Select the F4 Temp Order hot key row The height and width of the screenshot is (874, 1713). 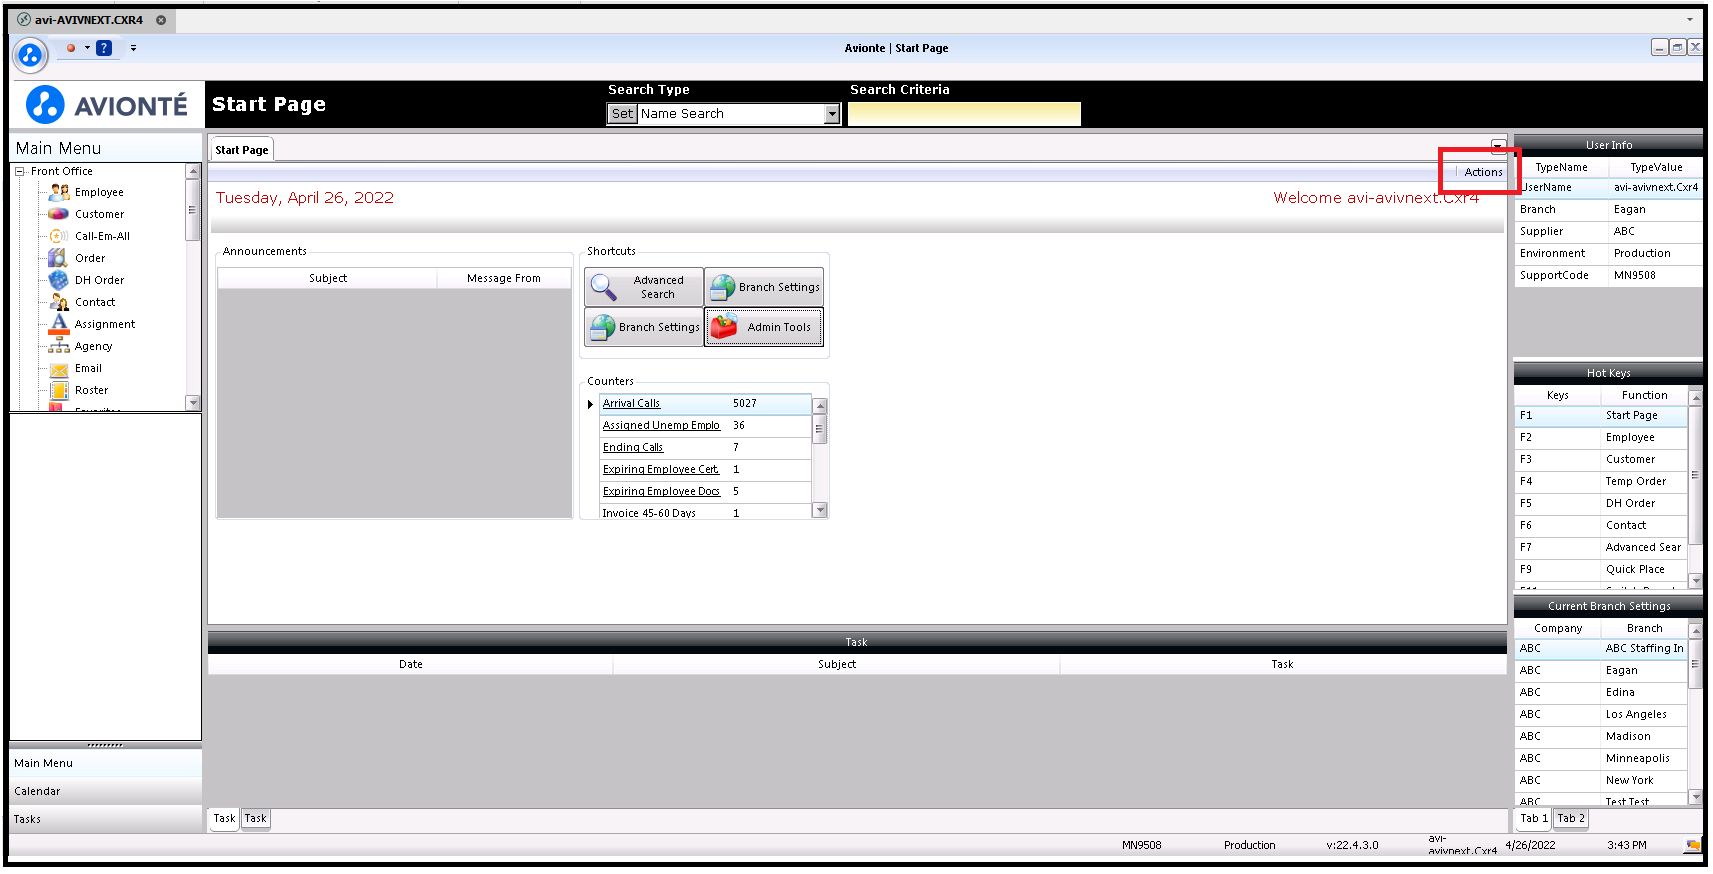[1601, 482]
